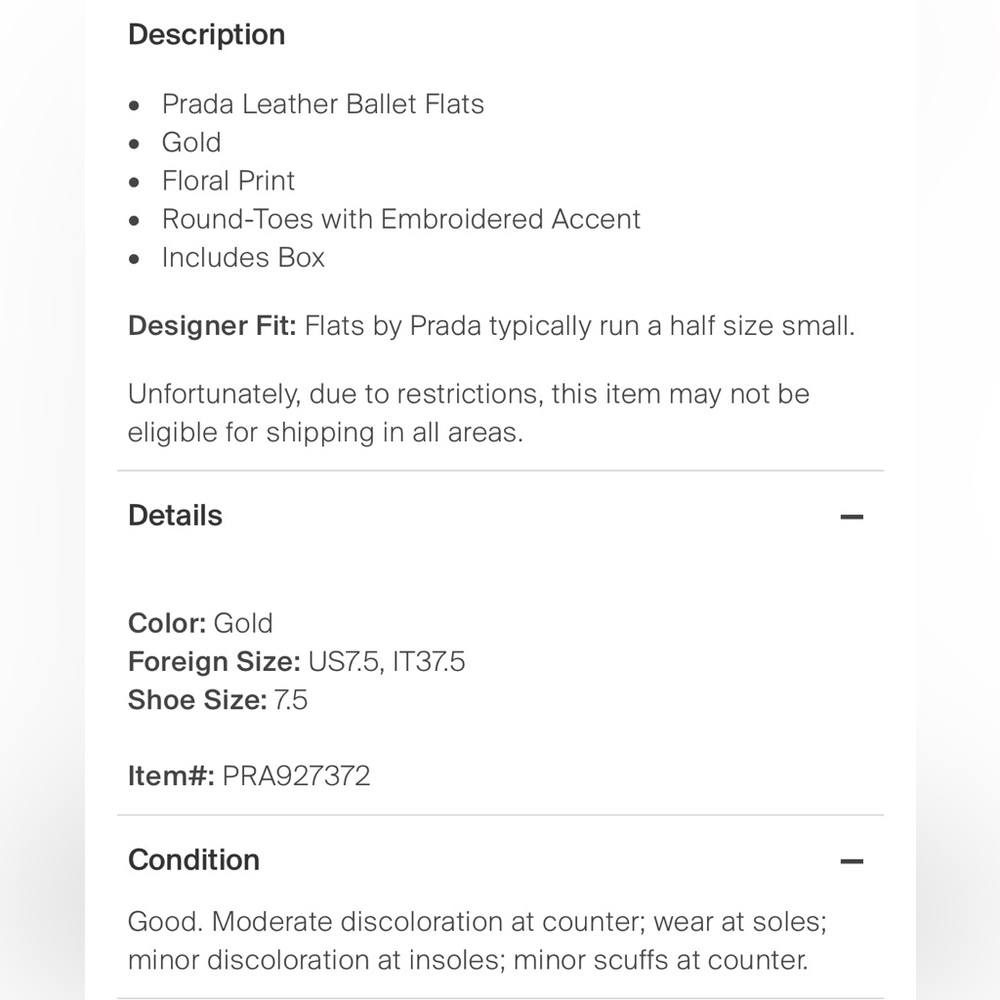1000x1000 pixels.
Task: Click the Foreign Size US7.5, IT37.5 line
Action: pos(296,661)
